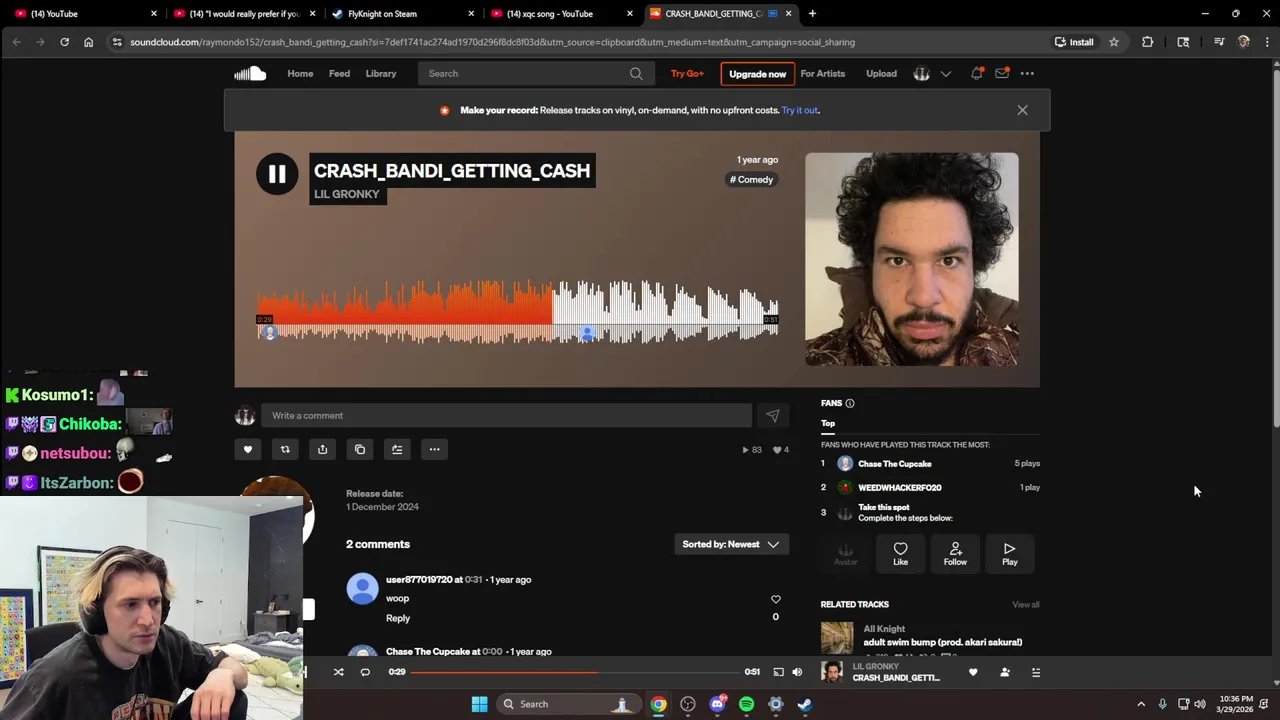Screen dimensions: 1280x720
Task: Focus the Write a comment field
Action: click(507, 416)
